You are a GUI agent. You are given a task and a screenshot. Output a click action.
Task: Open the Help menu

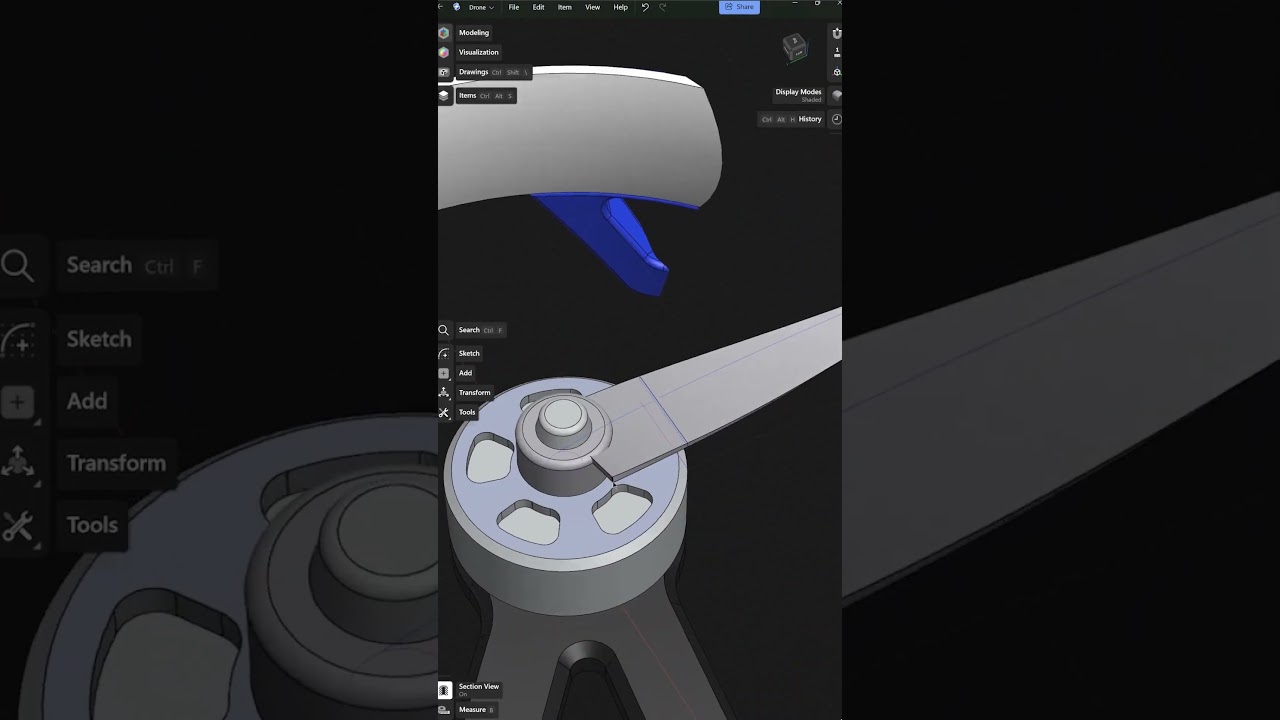tap(621, 7)
